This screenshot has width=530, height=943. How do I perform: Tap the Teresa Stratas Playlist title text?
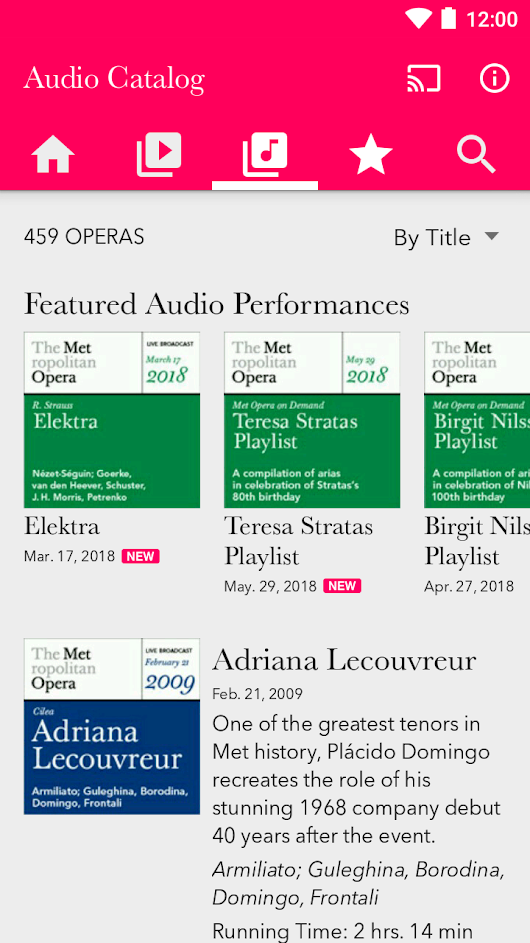coord(299,541)
